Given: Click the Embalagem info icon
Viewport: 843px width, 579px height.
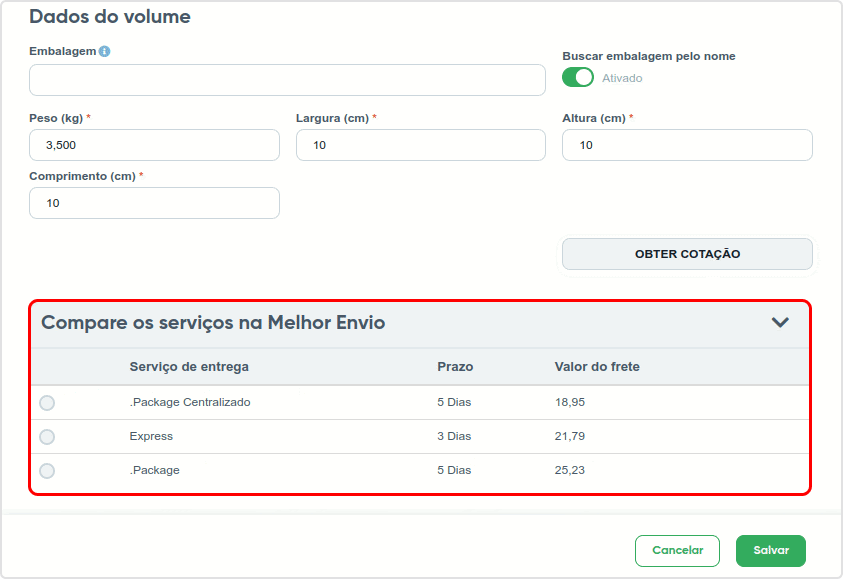Looking at the screenshot, I should (x=105, y=51).
